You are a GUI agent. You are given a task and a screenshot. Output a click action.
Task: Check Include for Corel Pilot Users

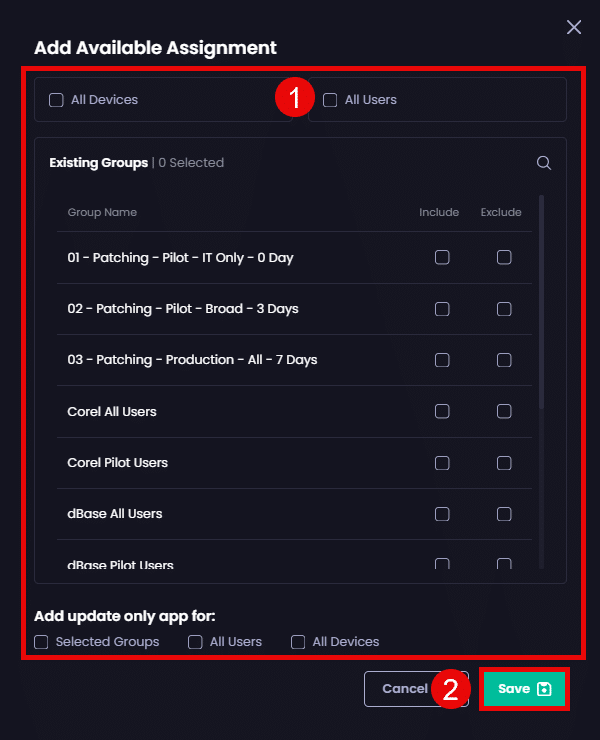pos(442,463)
